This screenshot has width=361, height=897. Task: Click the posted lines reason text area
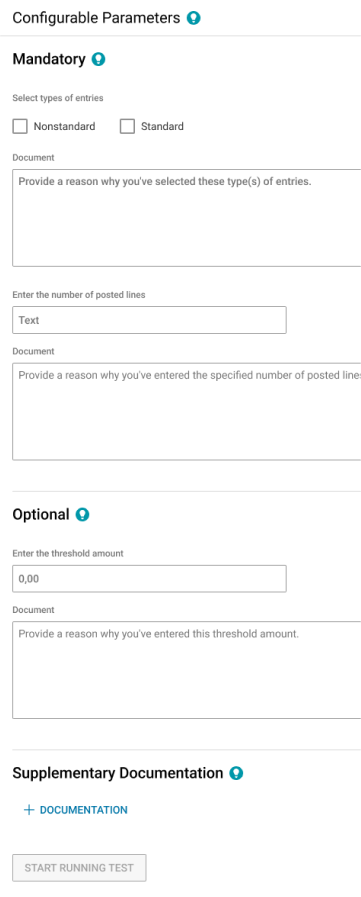[x=187, y=411]
